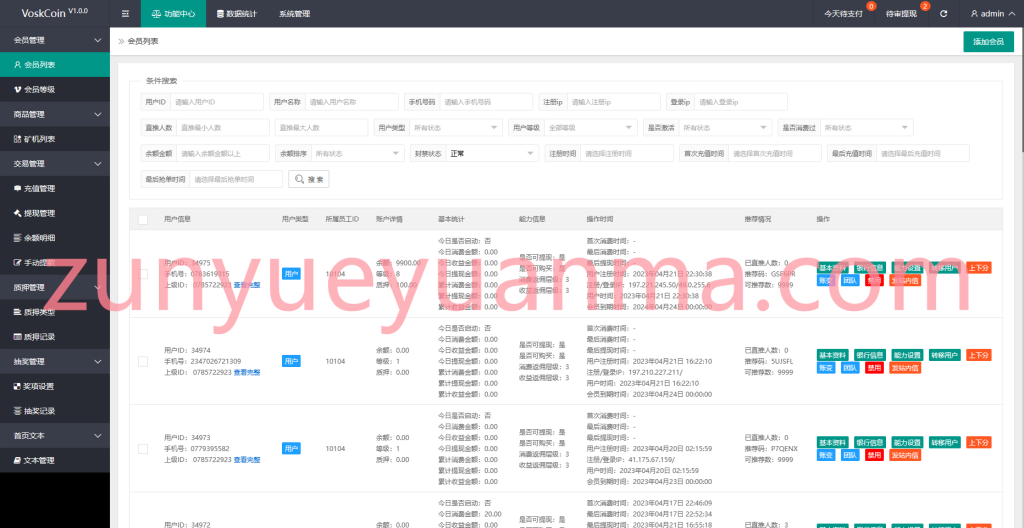This screenshot has width=1024, height=528.
Task: Click 转移用户 for user 34973
Action: coord(944,442)
